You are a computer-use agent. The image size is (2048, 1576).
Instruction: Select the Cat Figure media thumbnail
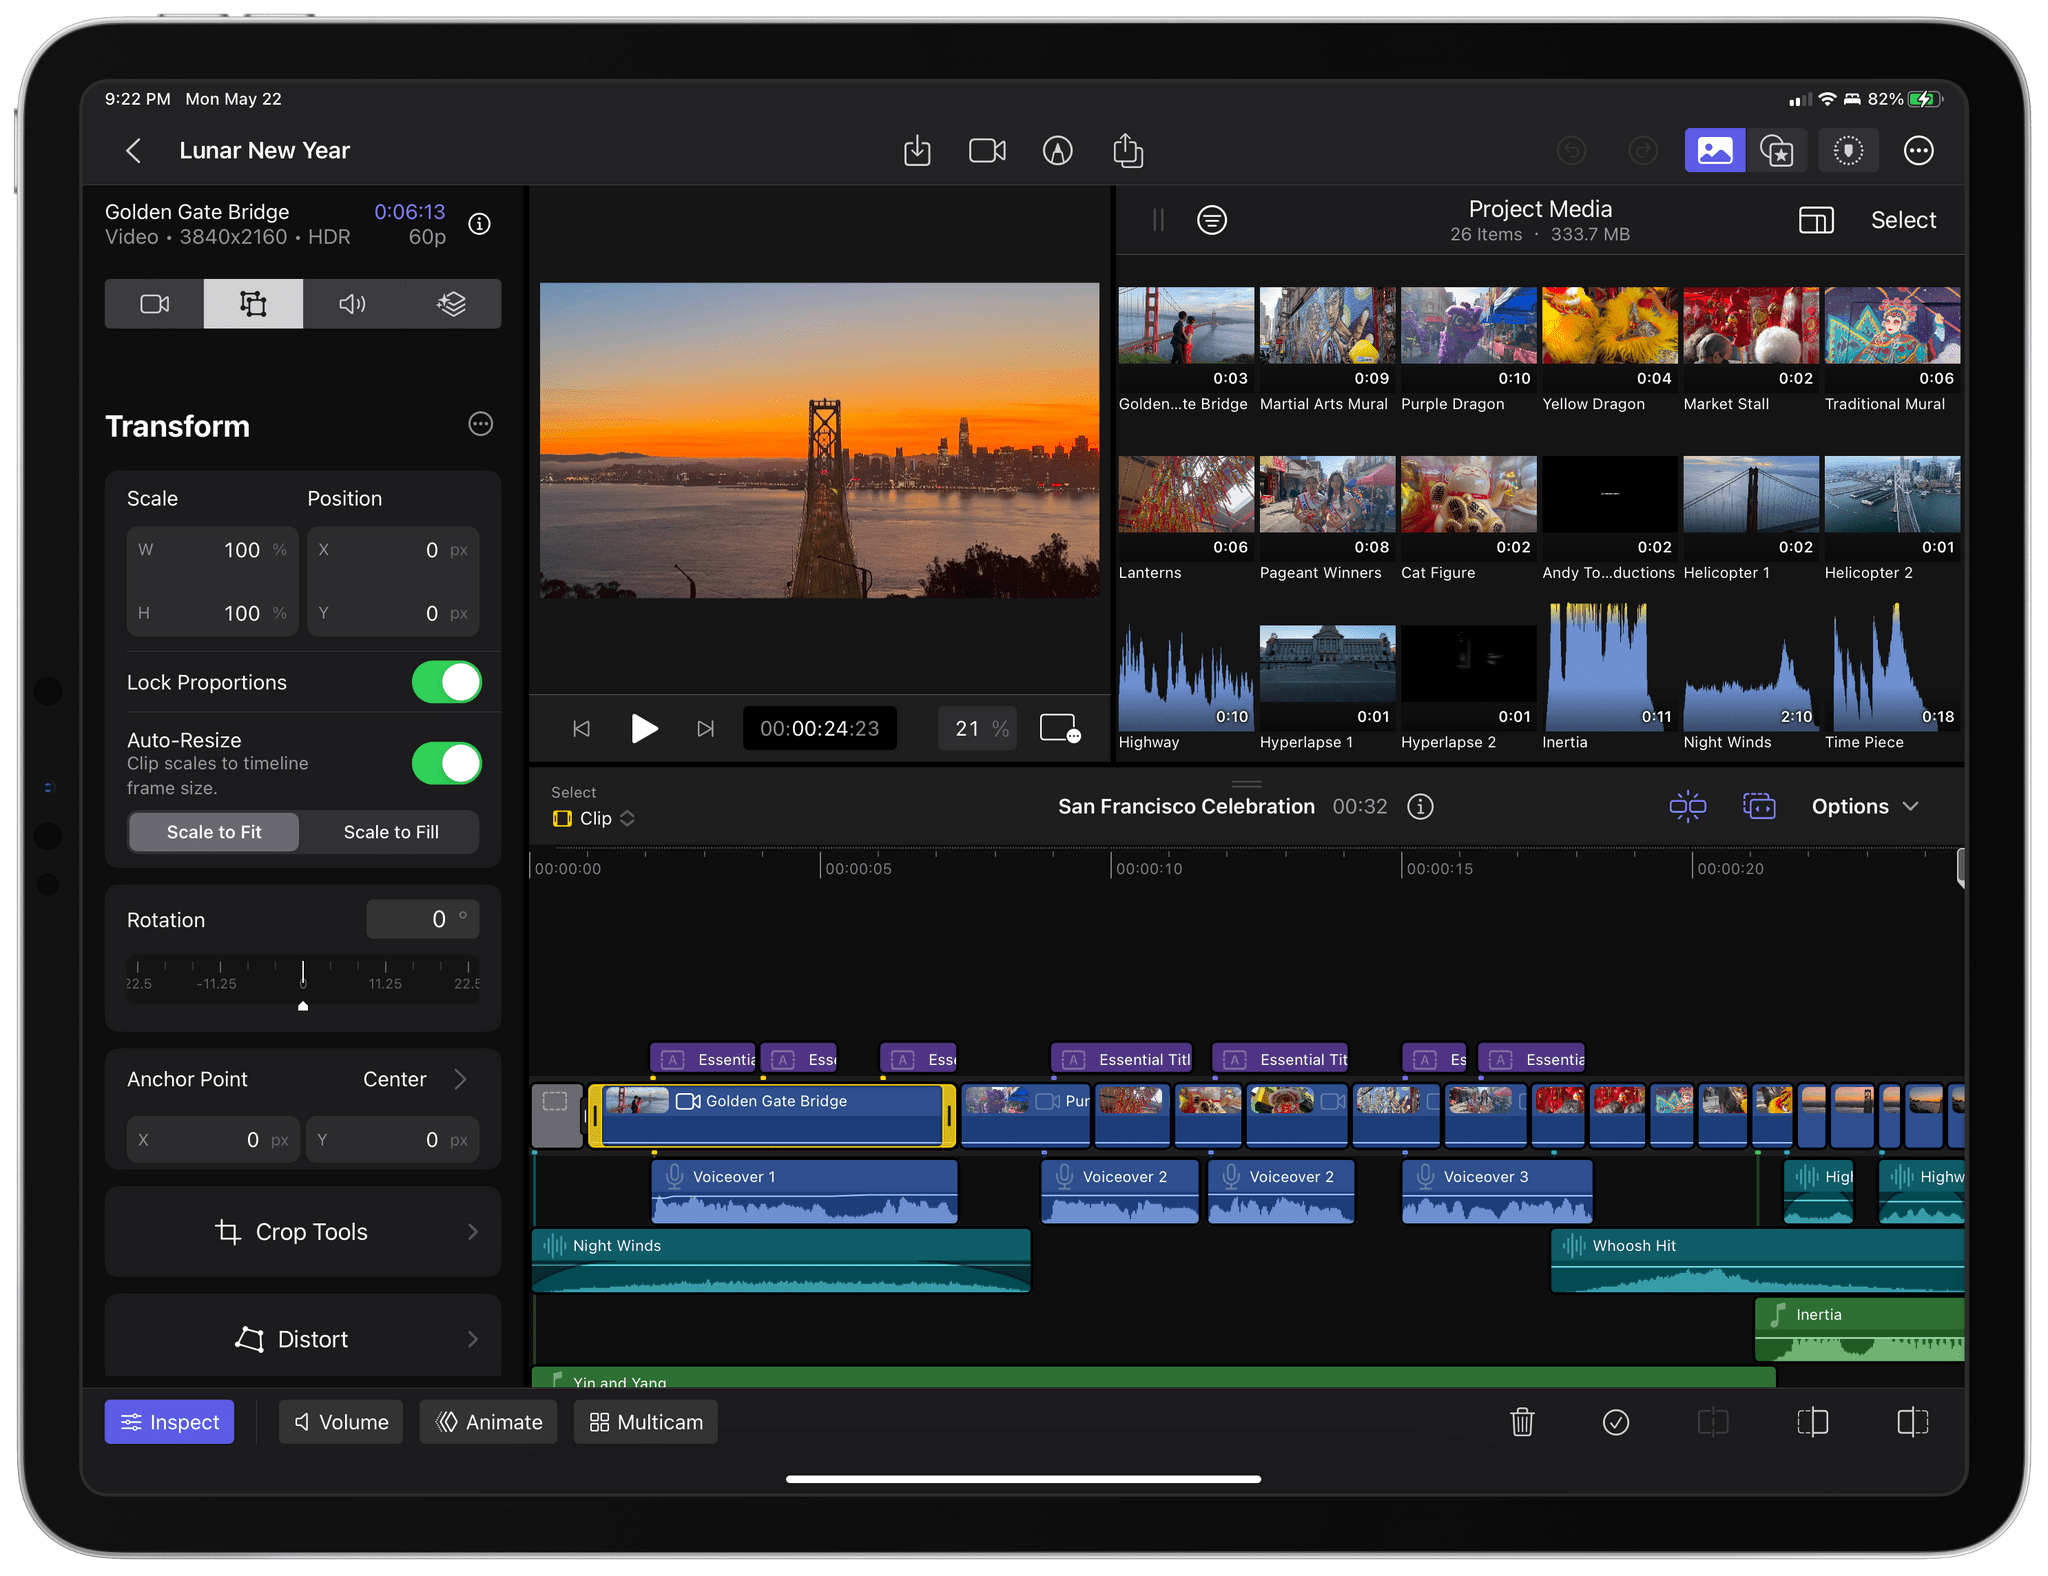(x=1468, y=508)
